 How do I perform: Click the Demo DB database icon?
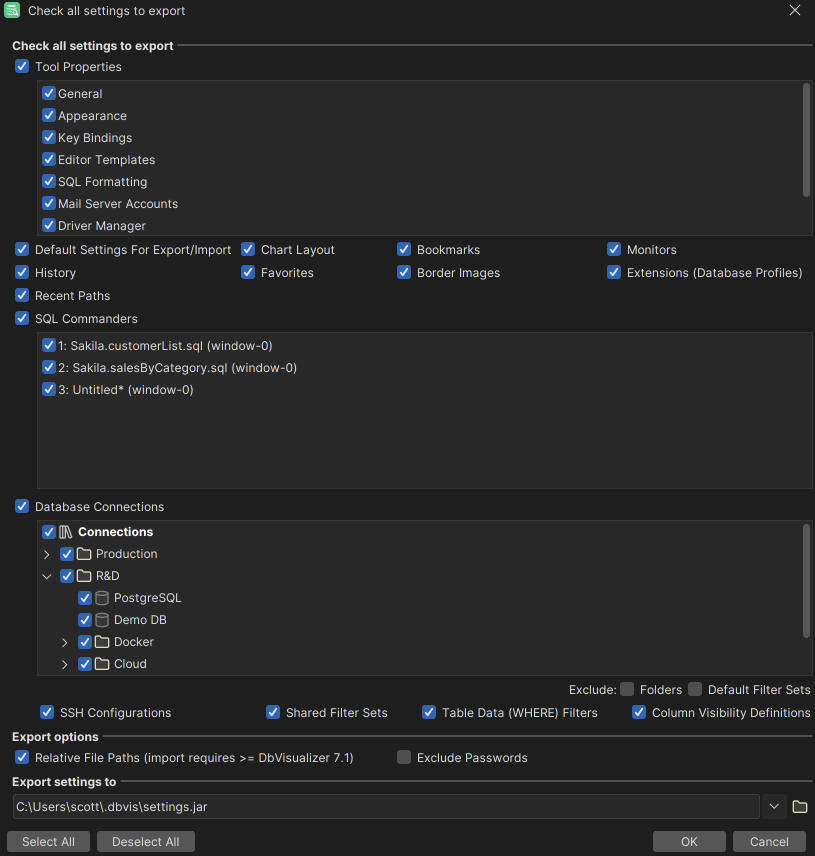102,620
